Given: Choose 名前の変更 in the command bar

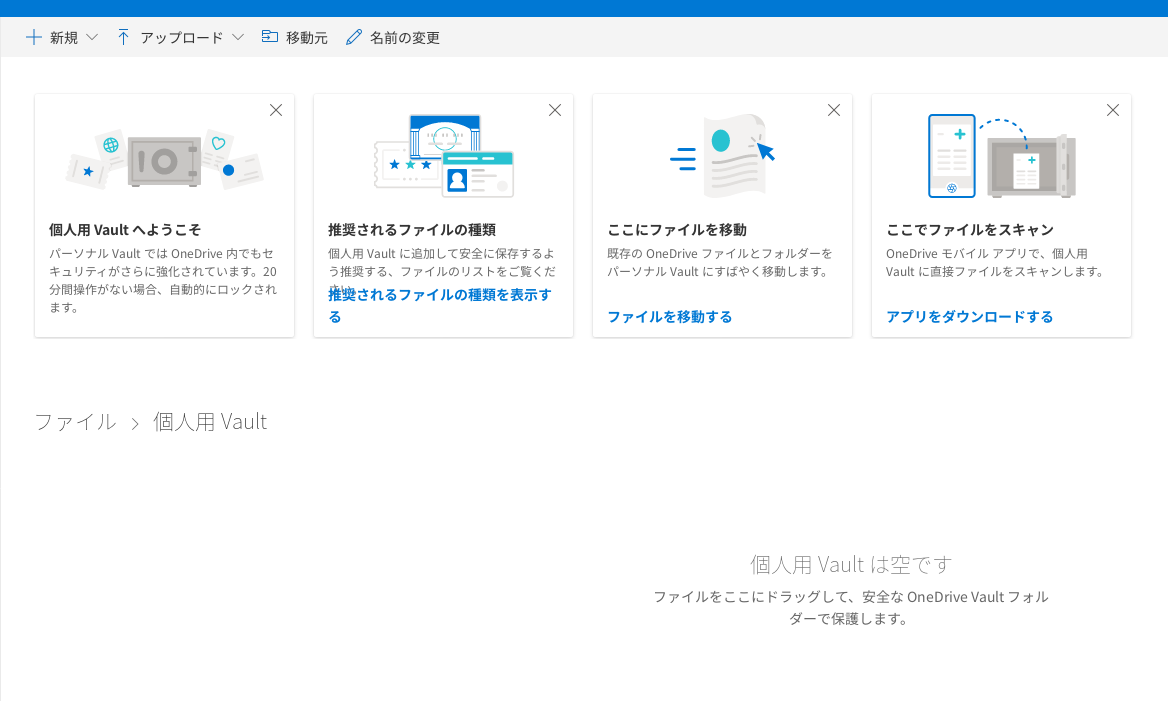Looking at the screenshot, I should 404,37.
